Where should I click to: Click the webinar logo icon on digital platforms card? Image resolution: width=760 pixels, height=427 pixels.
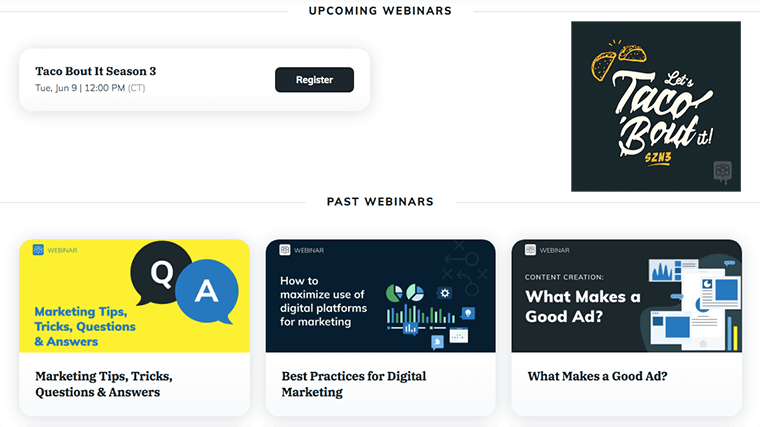click(285, 250)
